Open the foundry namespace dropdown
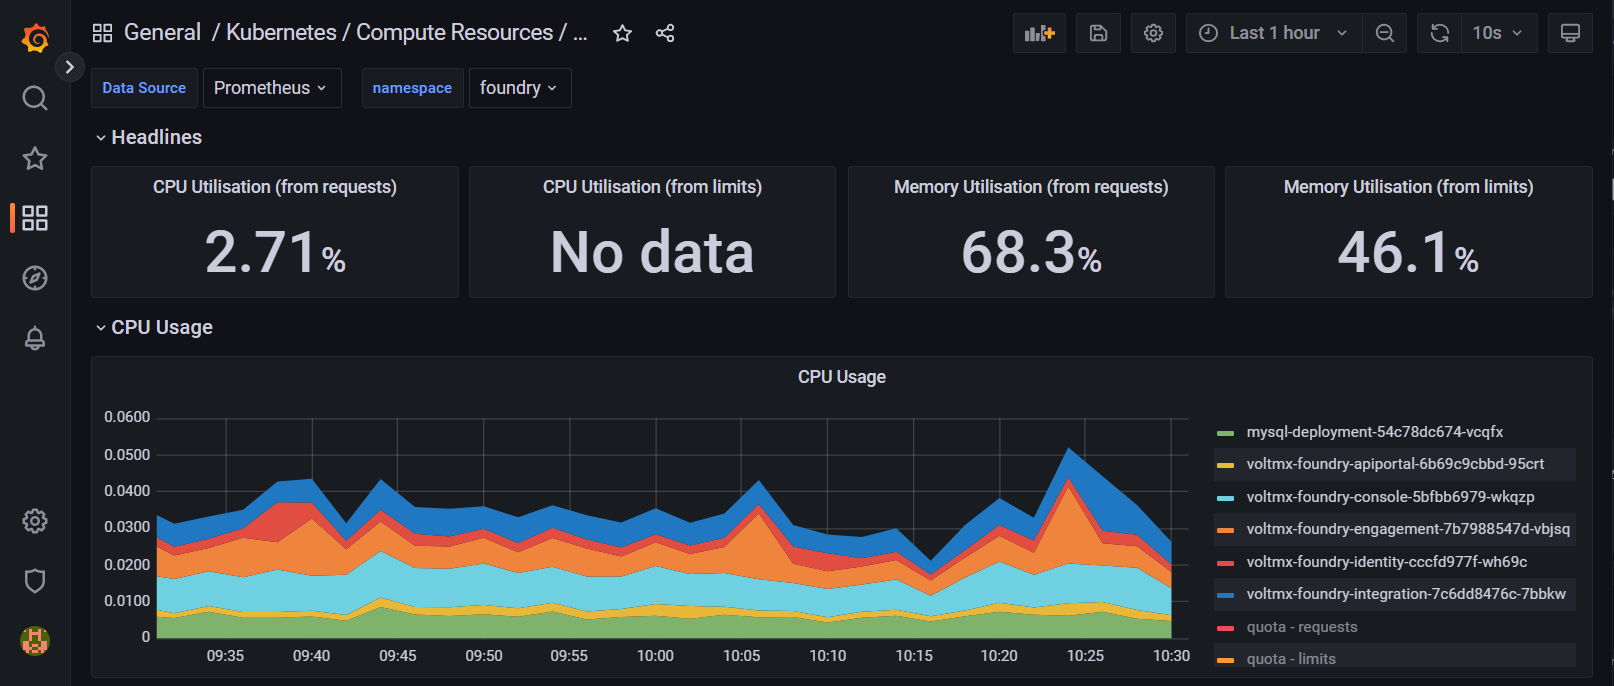 click(517, 88)
